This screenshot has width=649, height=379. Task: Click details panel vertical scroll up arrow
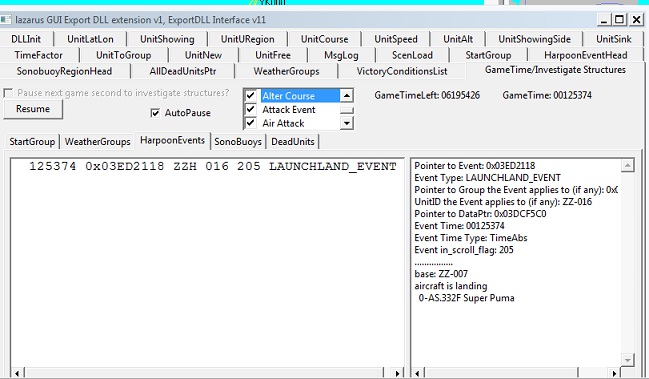click(x=627, y=166)
